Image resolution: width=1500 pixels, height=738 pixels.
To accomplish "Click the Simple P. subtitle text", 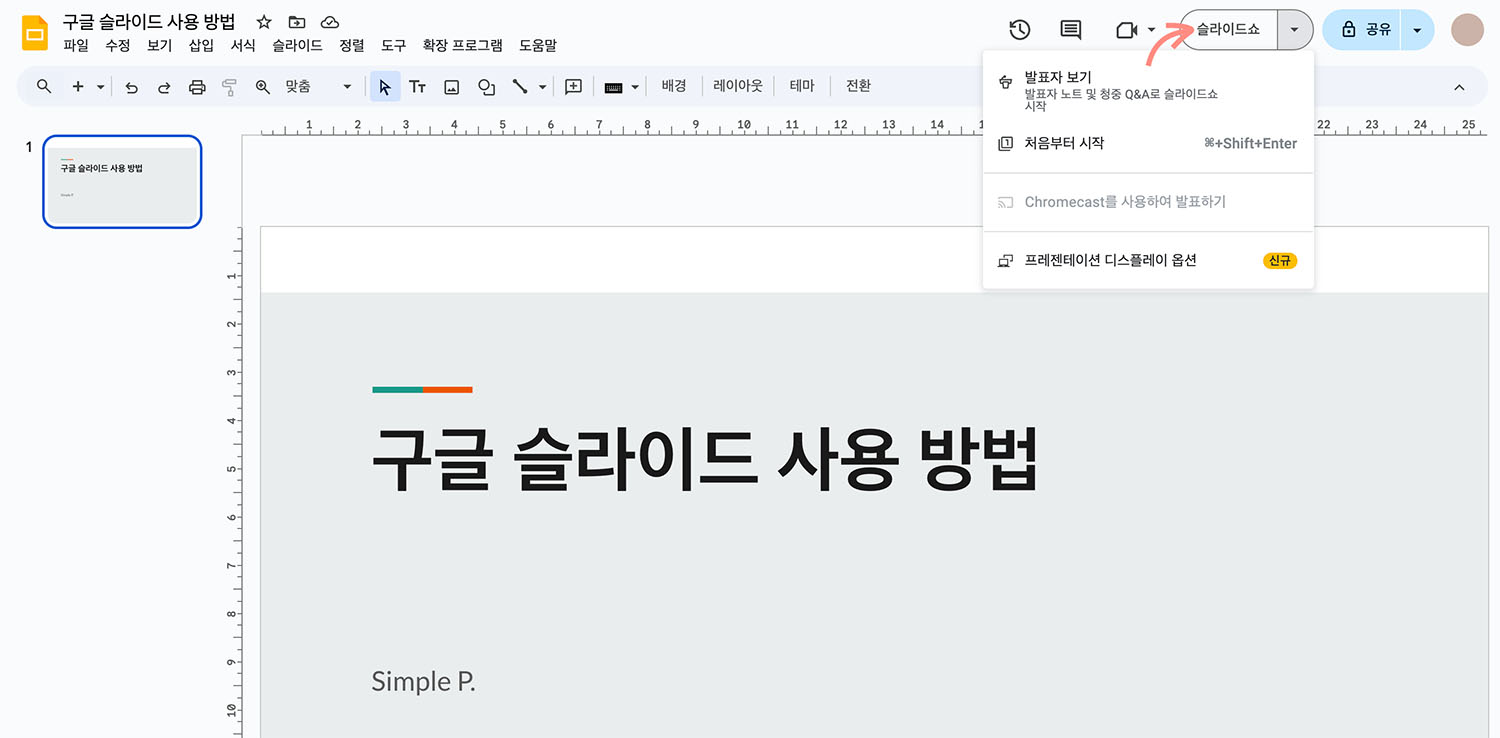I will pos(423,682).
